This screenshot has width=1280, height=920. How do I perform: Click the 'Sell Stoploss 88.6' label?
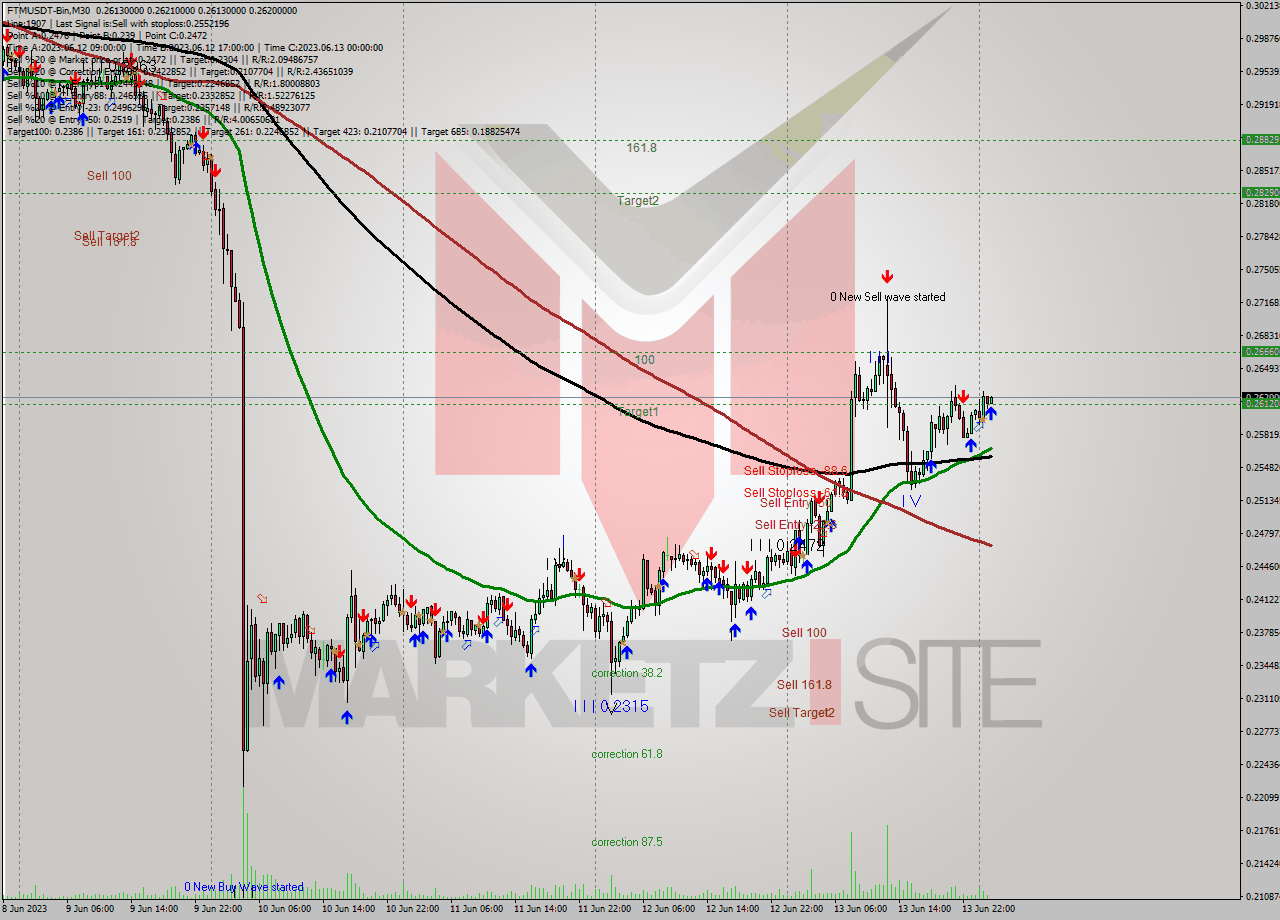click(796, 470)
